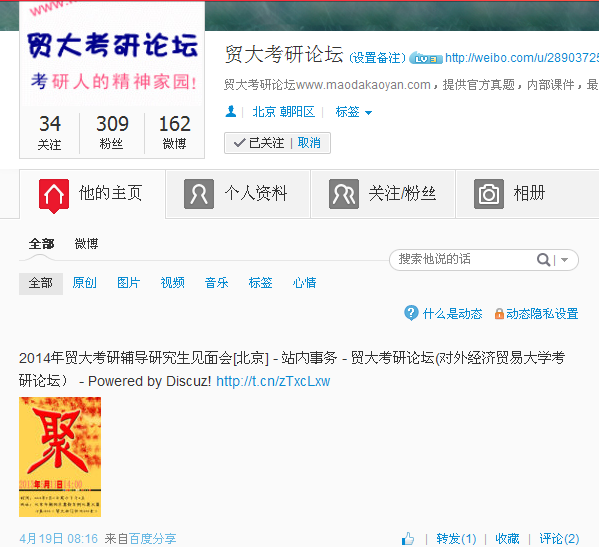Click the lock icon by 动态隐私设置
The width and height of the screenshot is (599, 547).
pyautogui.click(x=499, y=314)
